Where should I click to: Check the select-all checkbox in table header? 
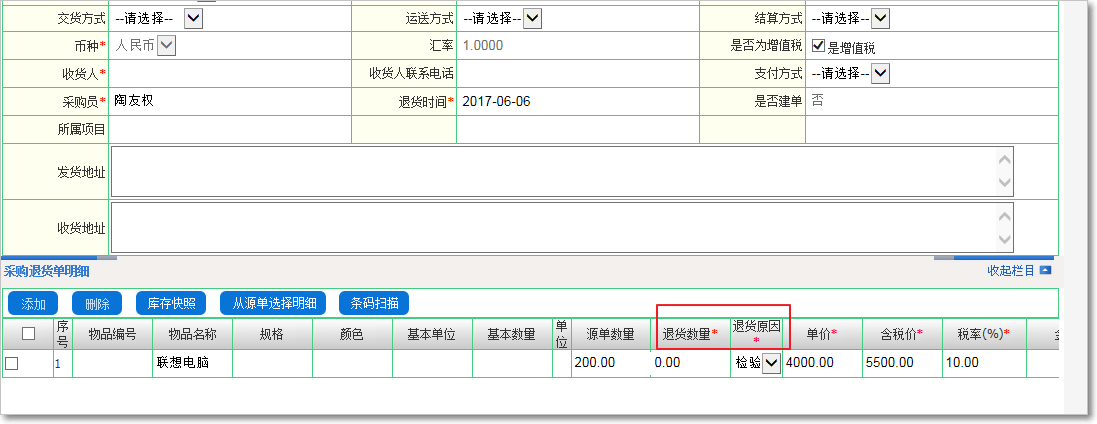[x=28, y=333]
